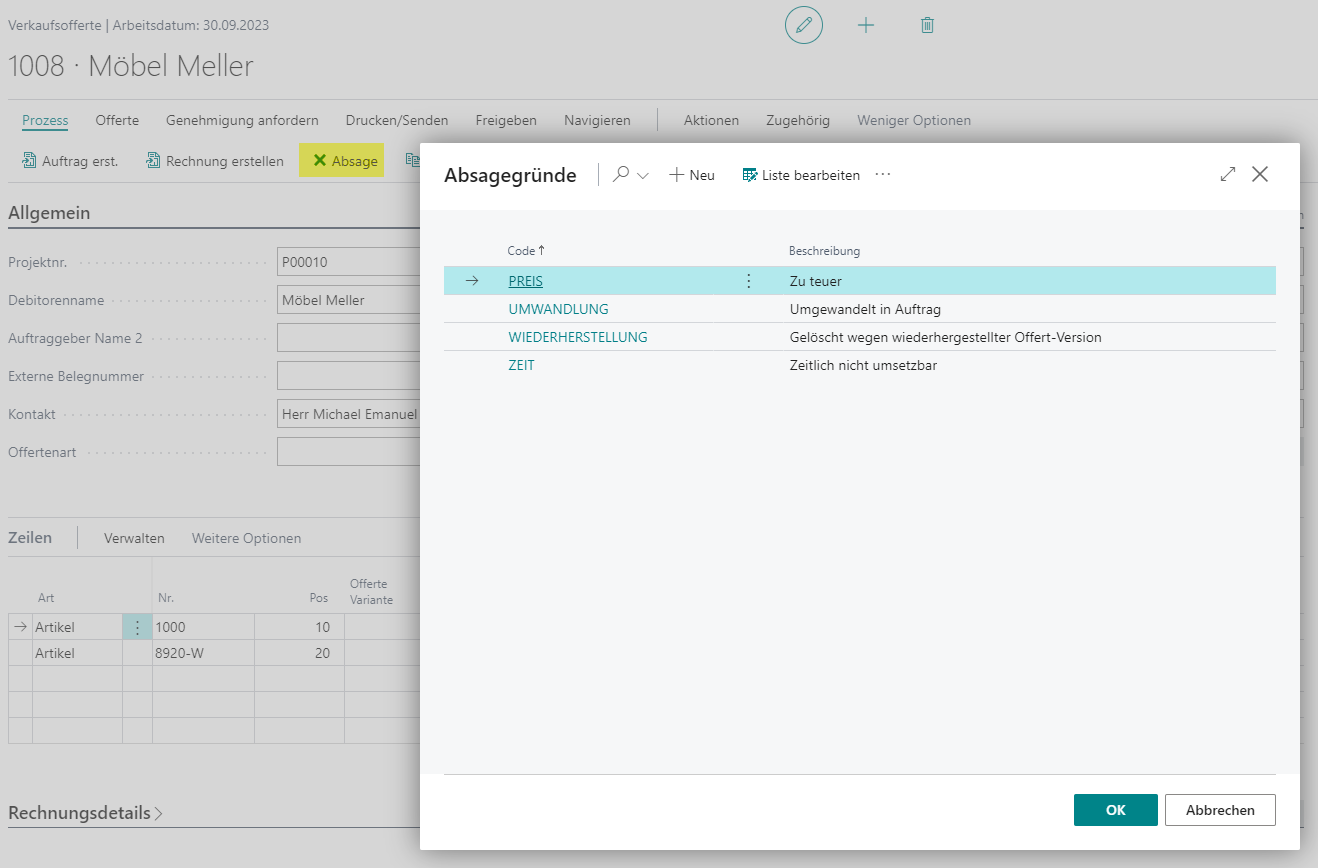
Task: Open the Navigieren menu
Action: pos(597,120)
